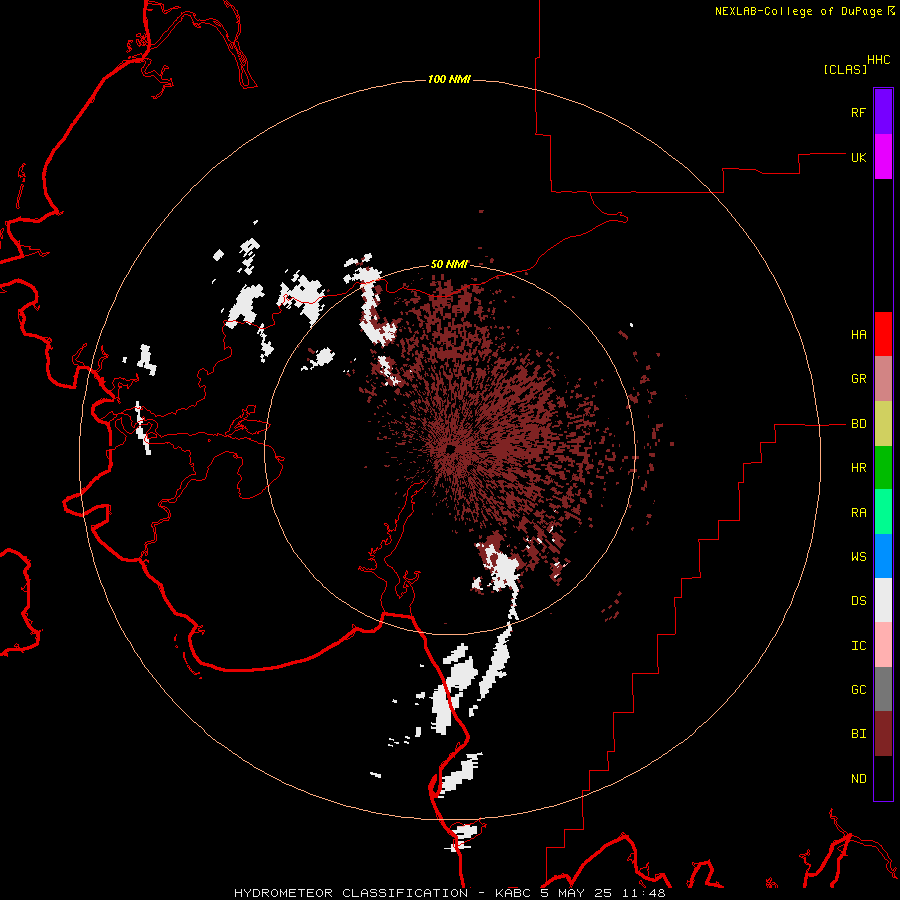
Task: Click the HR legend label
Action: [858, 467]
